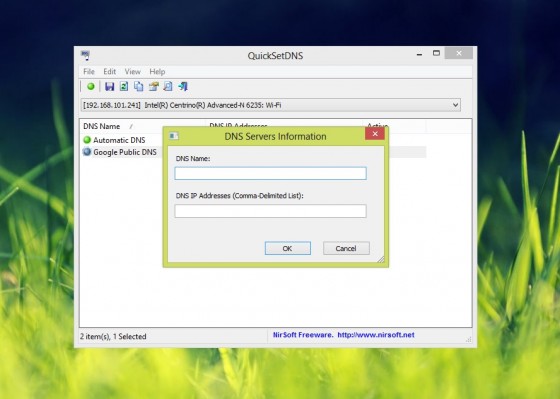Click OK in DNS Servers Information dialog

click(288, 248)
